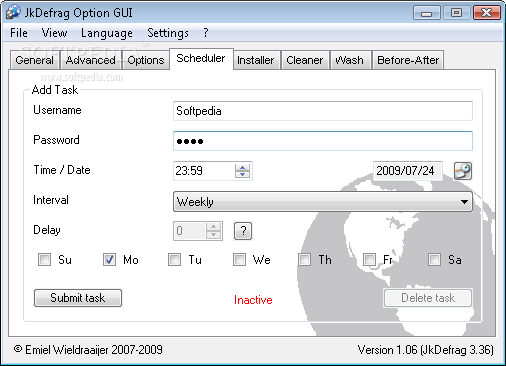
Task: Click the Submit task button
Action: 78,298
